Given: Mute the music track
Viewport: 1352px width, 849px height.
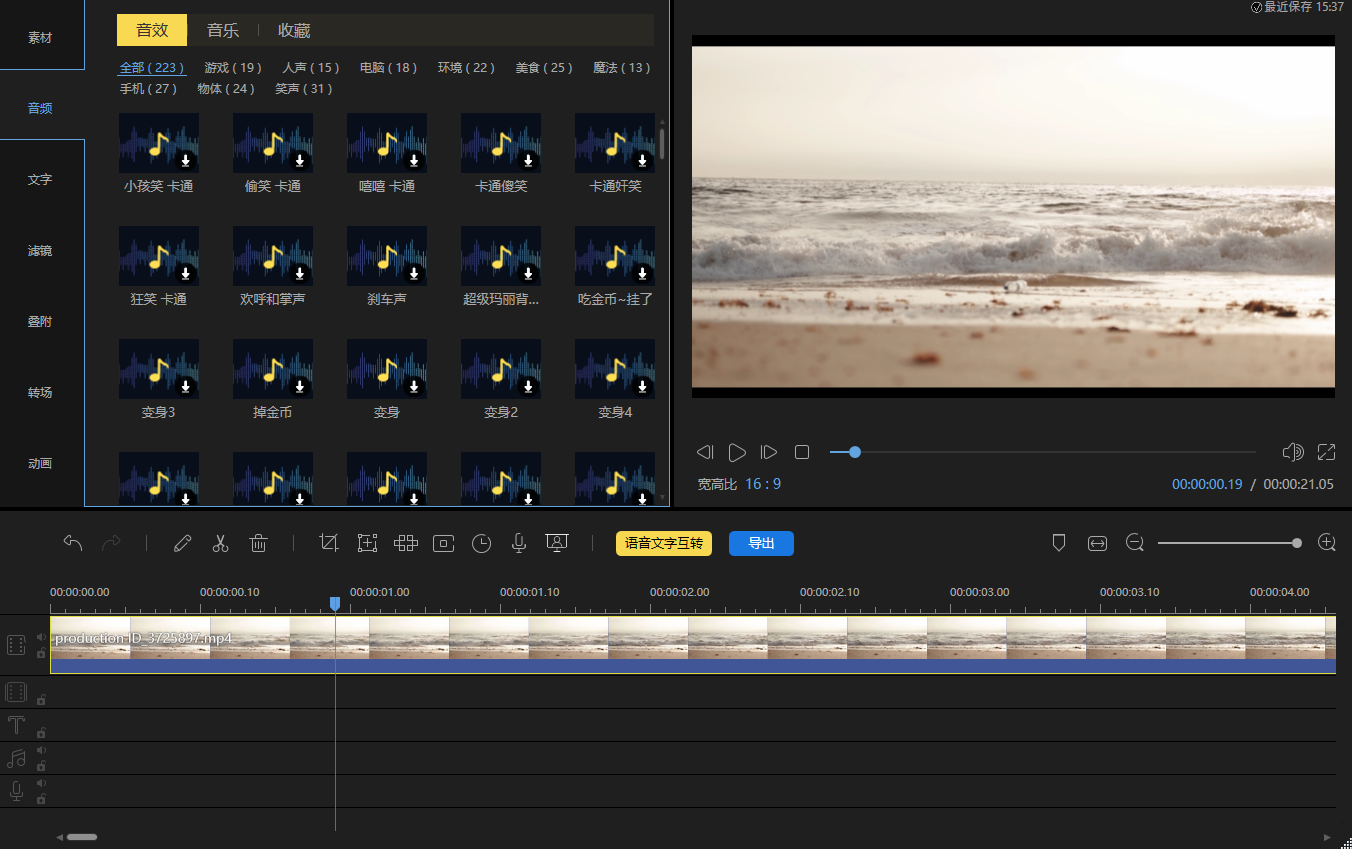Looking at the screenshot, I should [x=41, y=749].
